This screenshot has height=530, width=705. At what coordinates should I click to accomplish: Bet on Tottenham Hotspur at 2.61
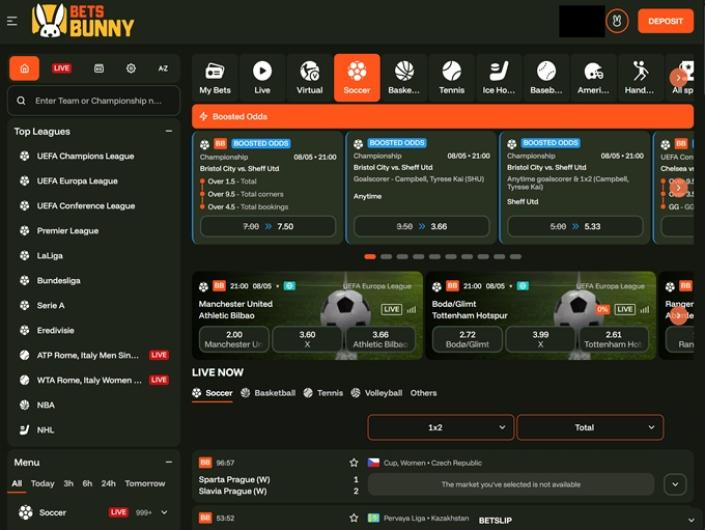[614, 339]
